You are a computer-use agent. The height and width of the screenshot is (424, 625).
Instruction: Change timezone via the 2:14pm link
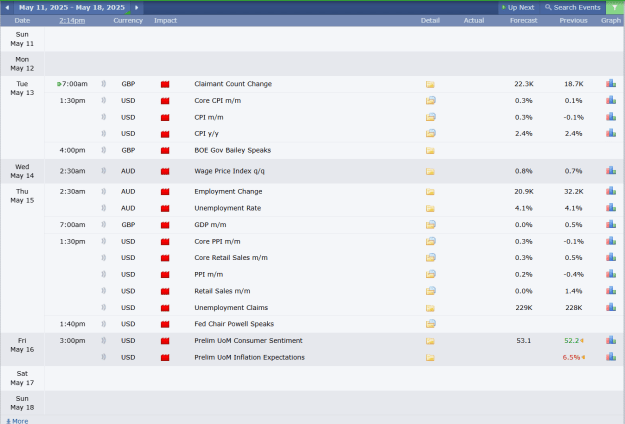[x=72, y=20]
